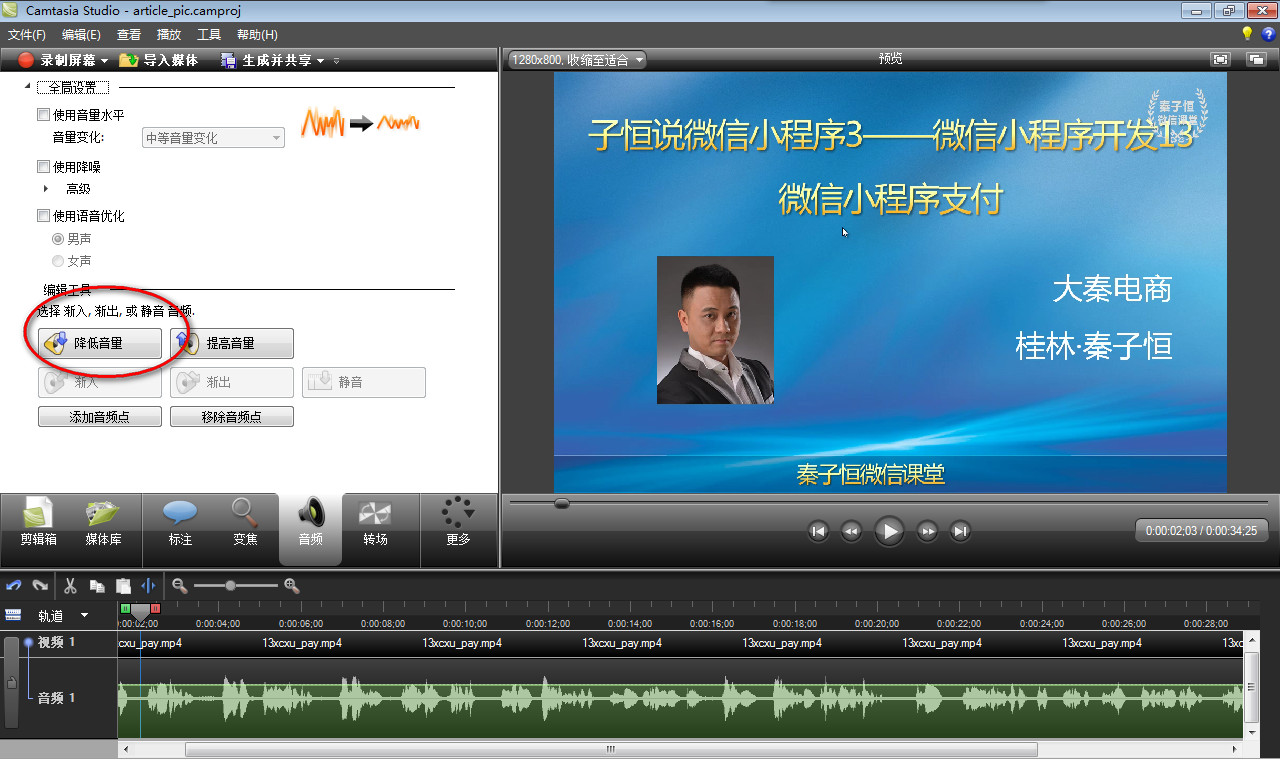Click the scissors cut icon
The width and height of the screenshot is (1280, 760).
click(x=71, y=586)
